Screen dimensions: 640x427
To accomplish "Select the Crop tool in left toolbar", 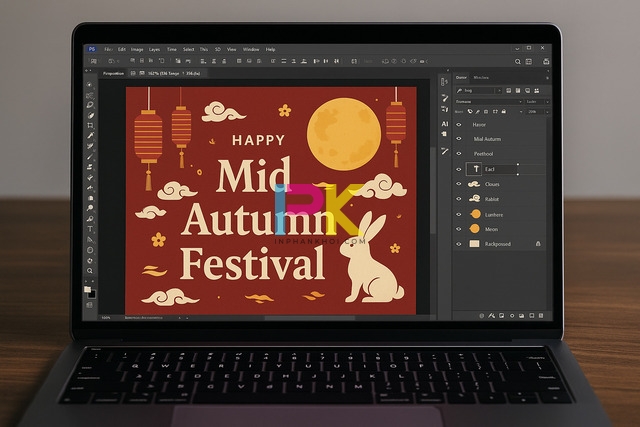I will 90,126.
